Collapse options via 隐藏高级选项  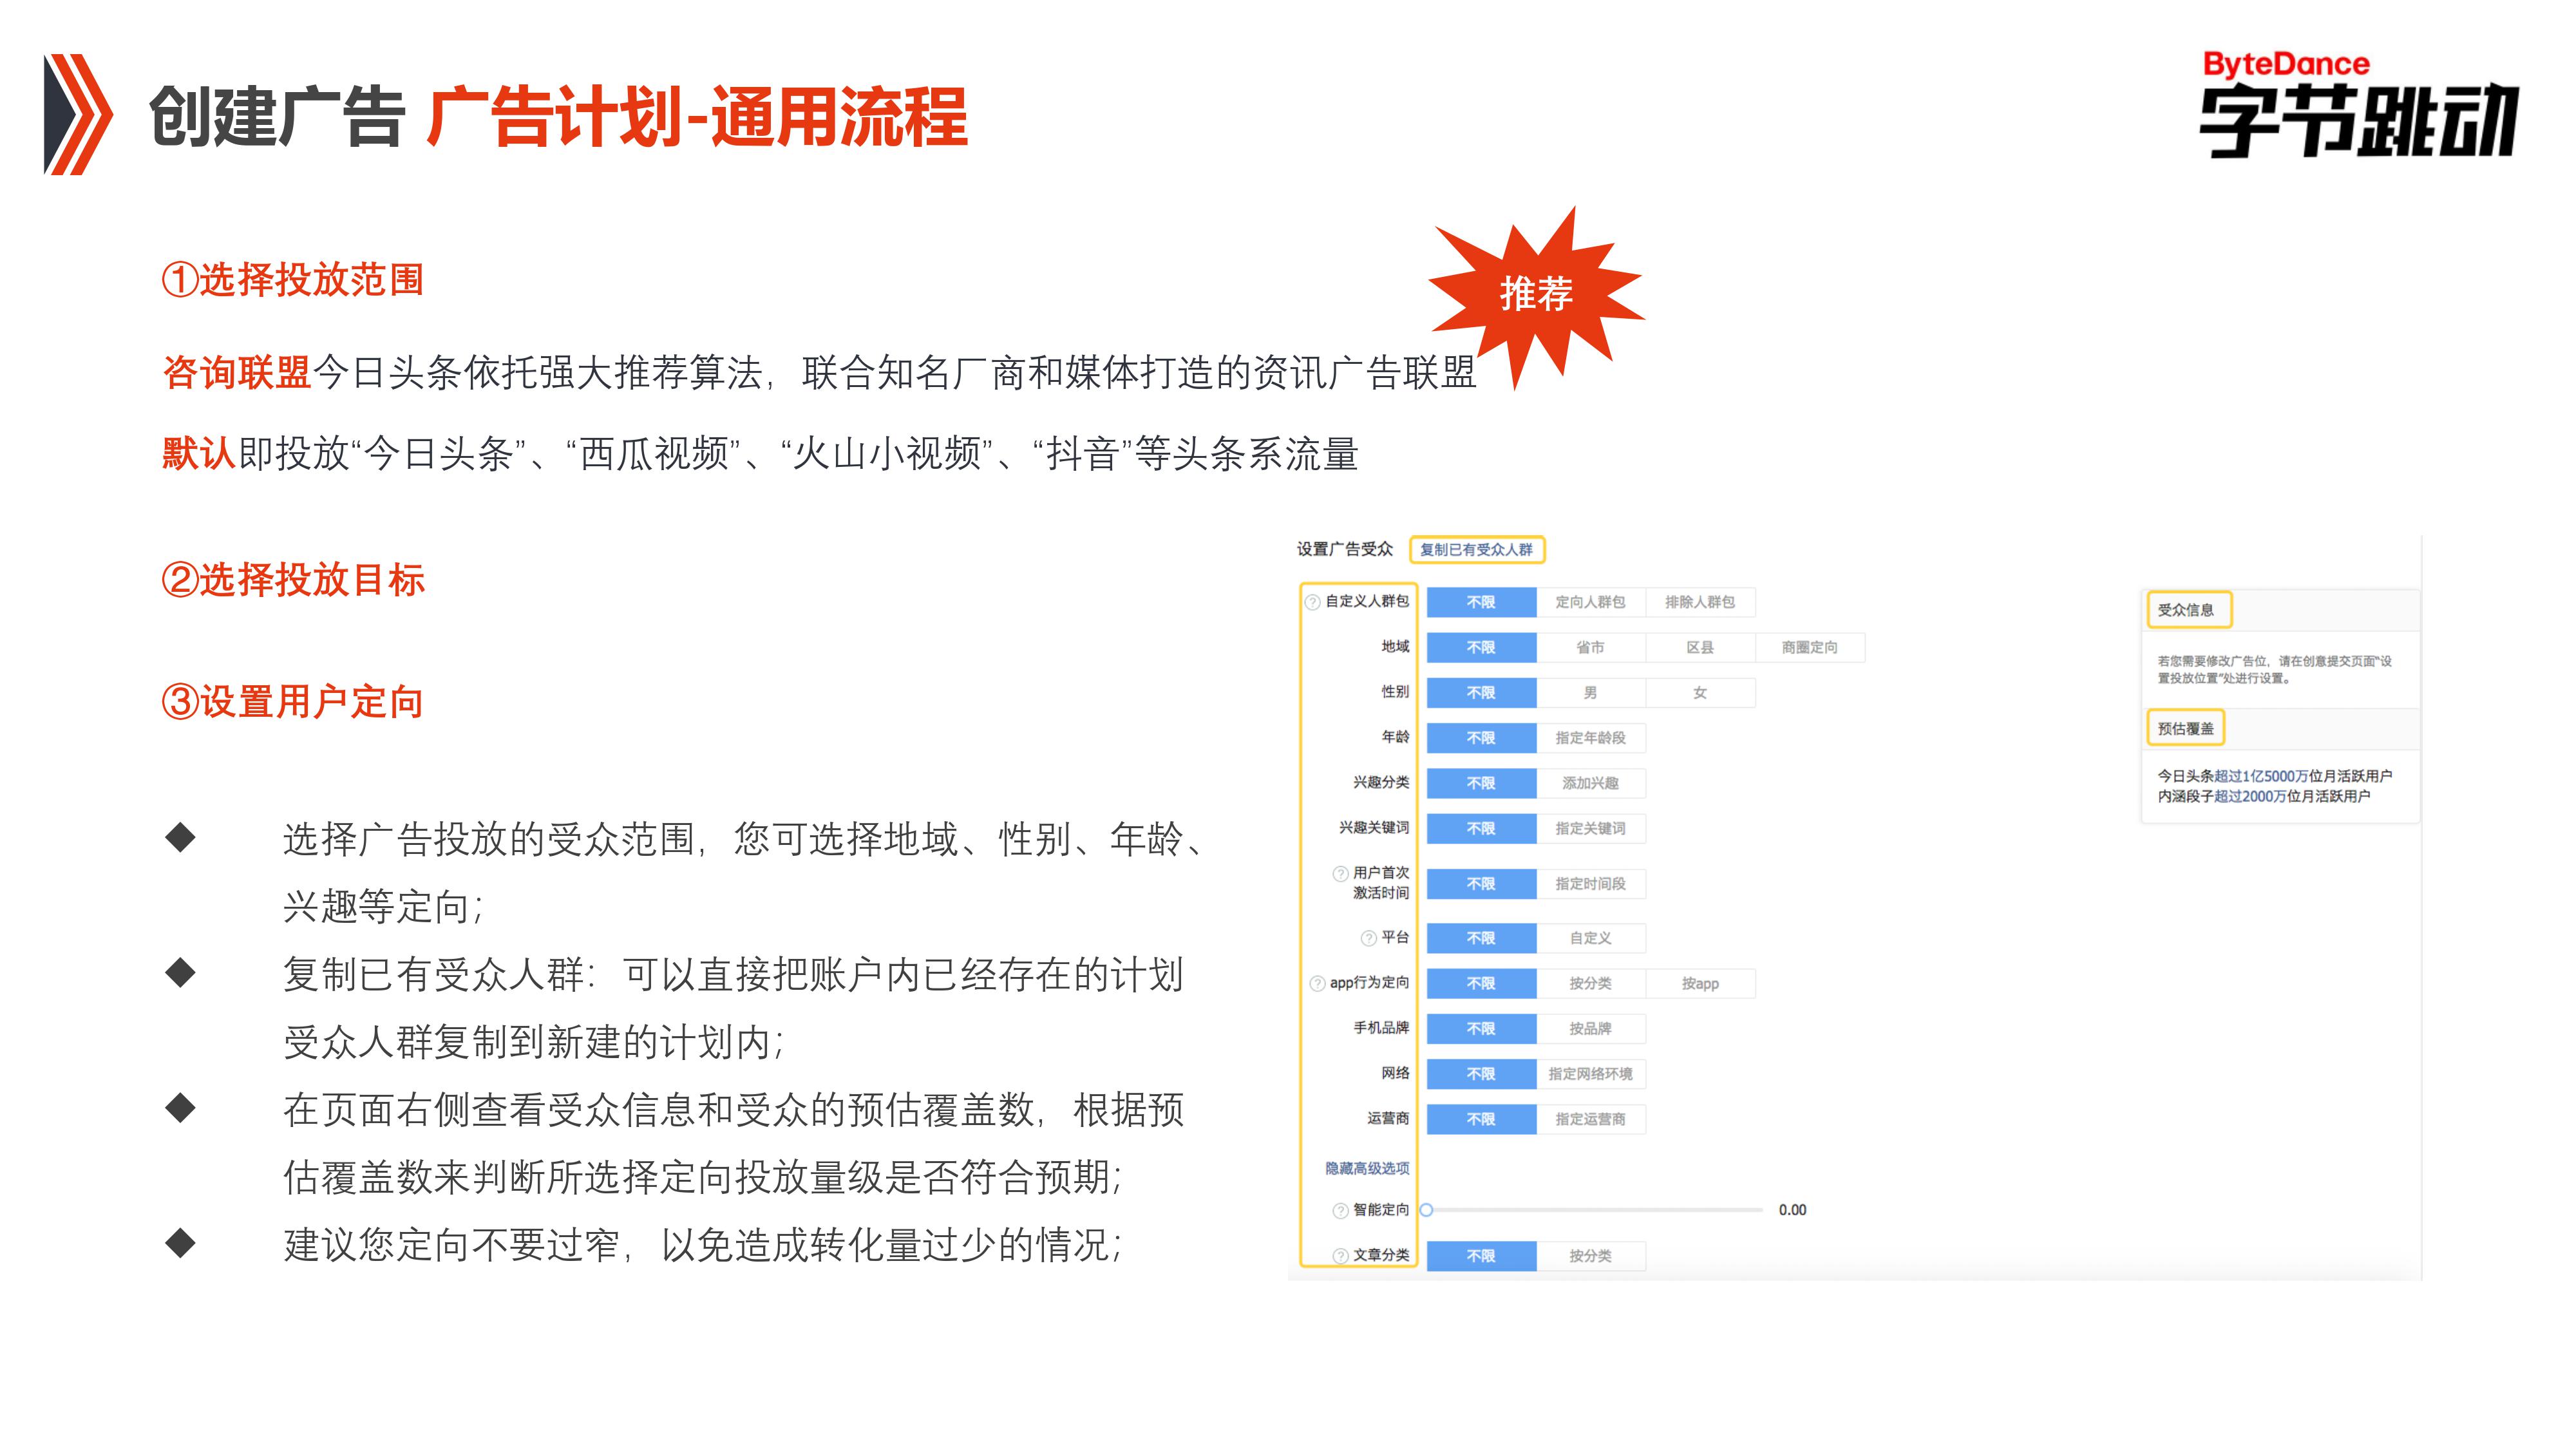(1367, 1168)
